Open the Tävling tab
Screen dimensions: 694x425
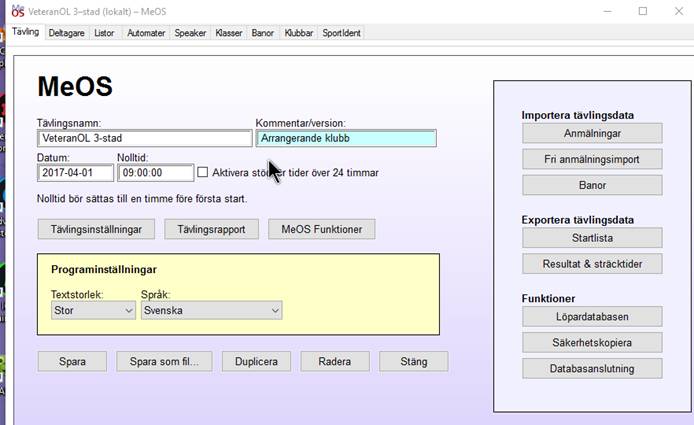click(25, 32)
